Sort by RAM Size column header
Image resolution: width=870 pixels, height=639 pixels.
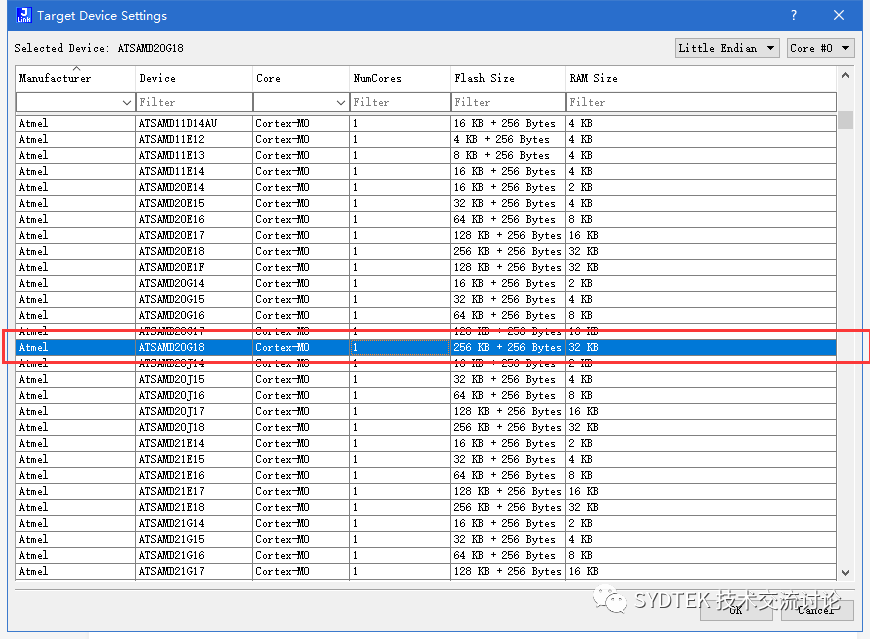(x=701, y=78)
